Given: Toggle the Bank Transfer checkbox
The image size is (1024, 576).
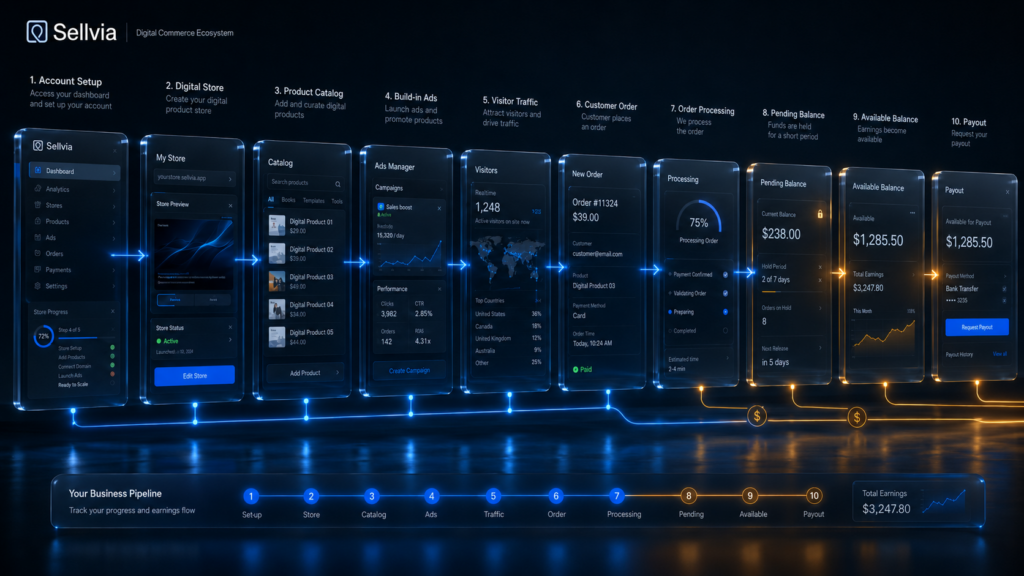Looking at the screenshot, I should [1004, 289].
